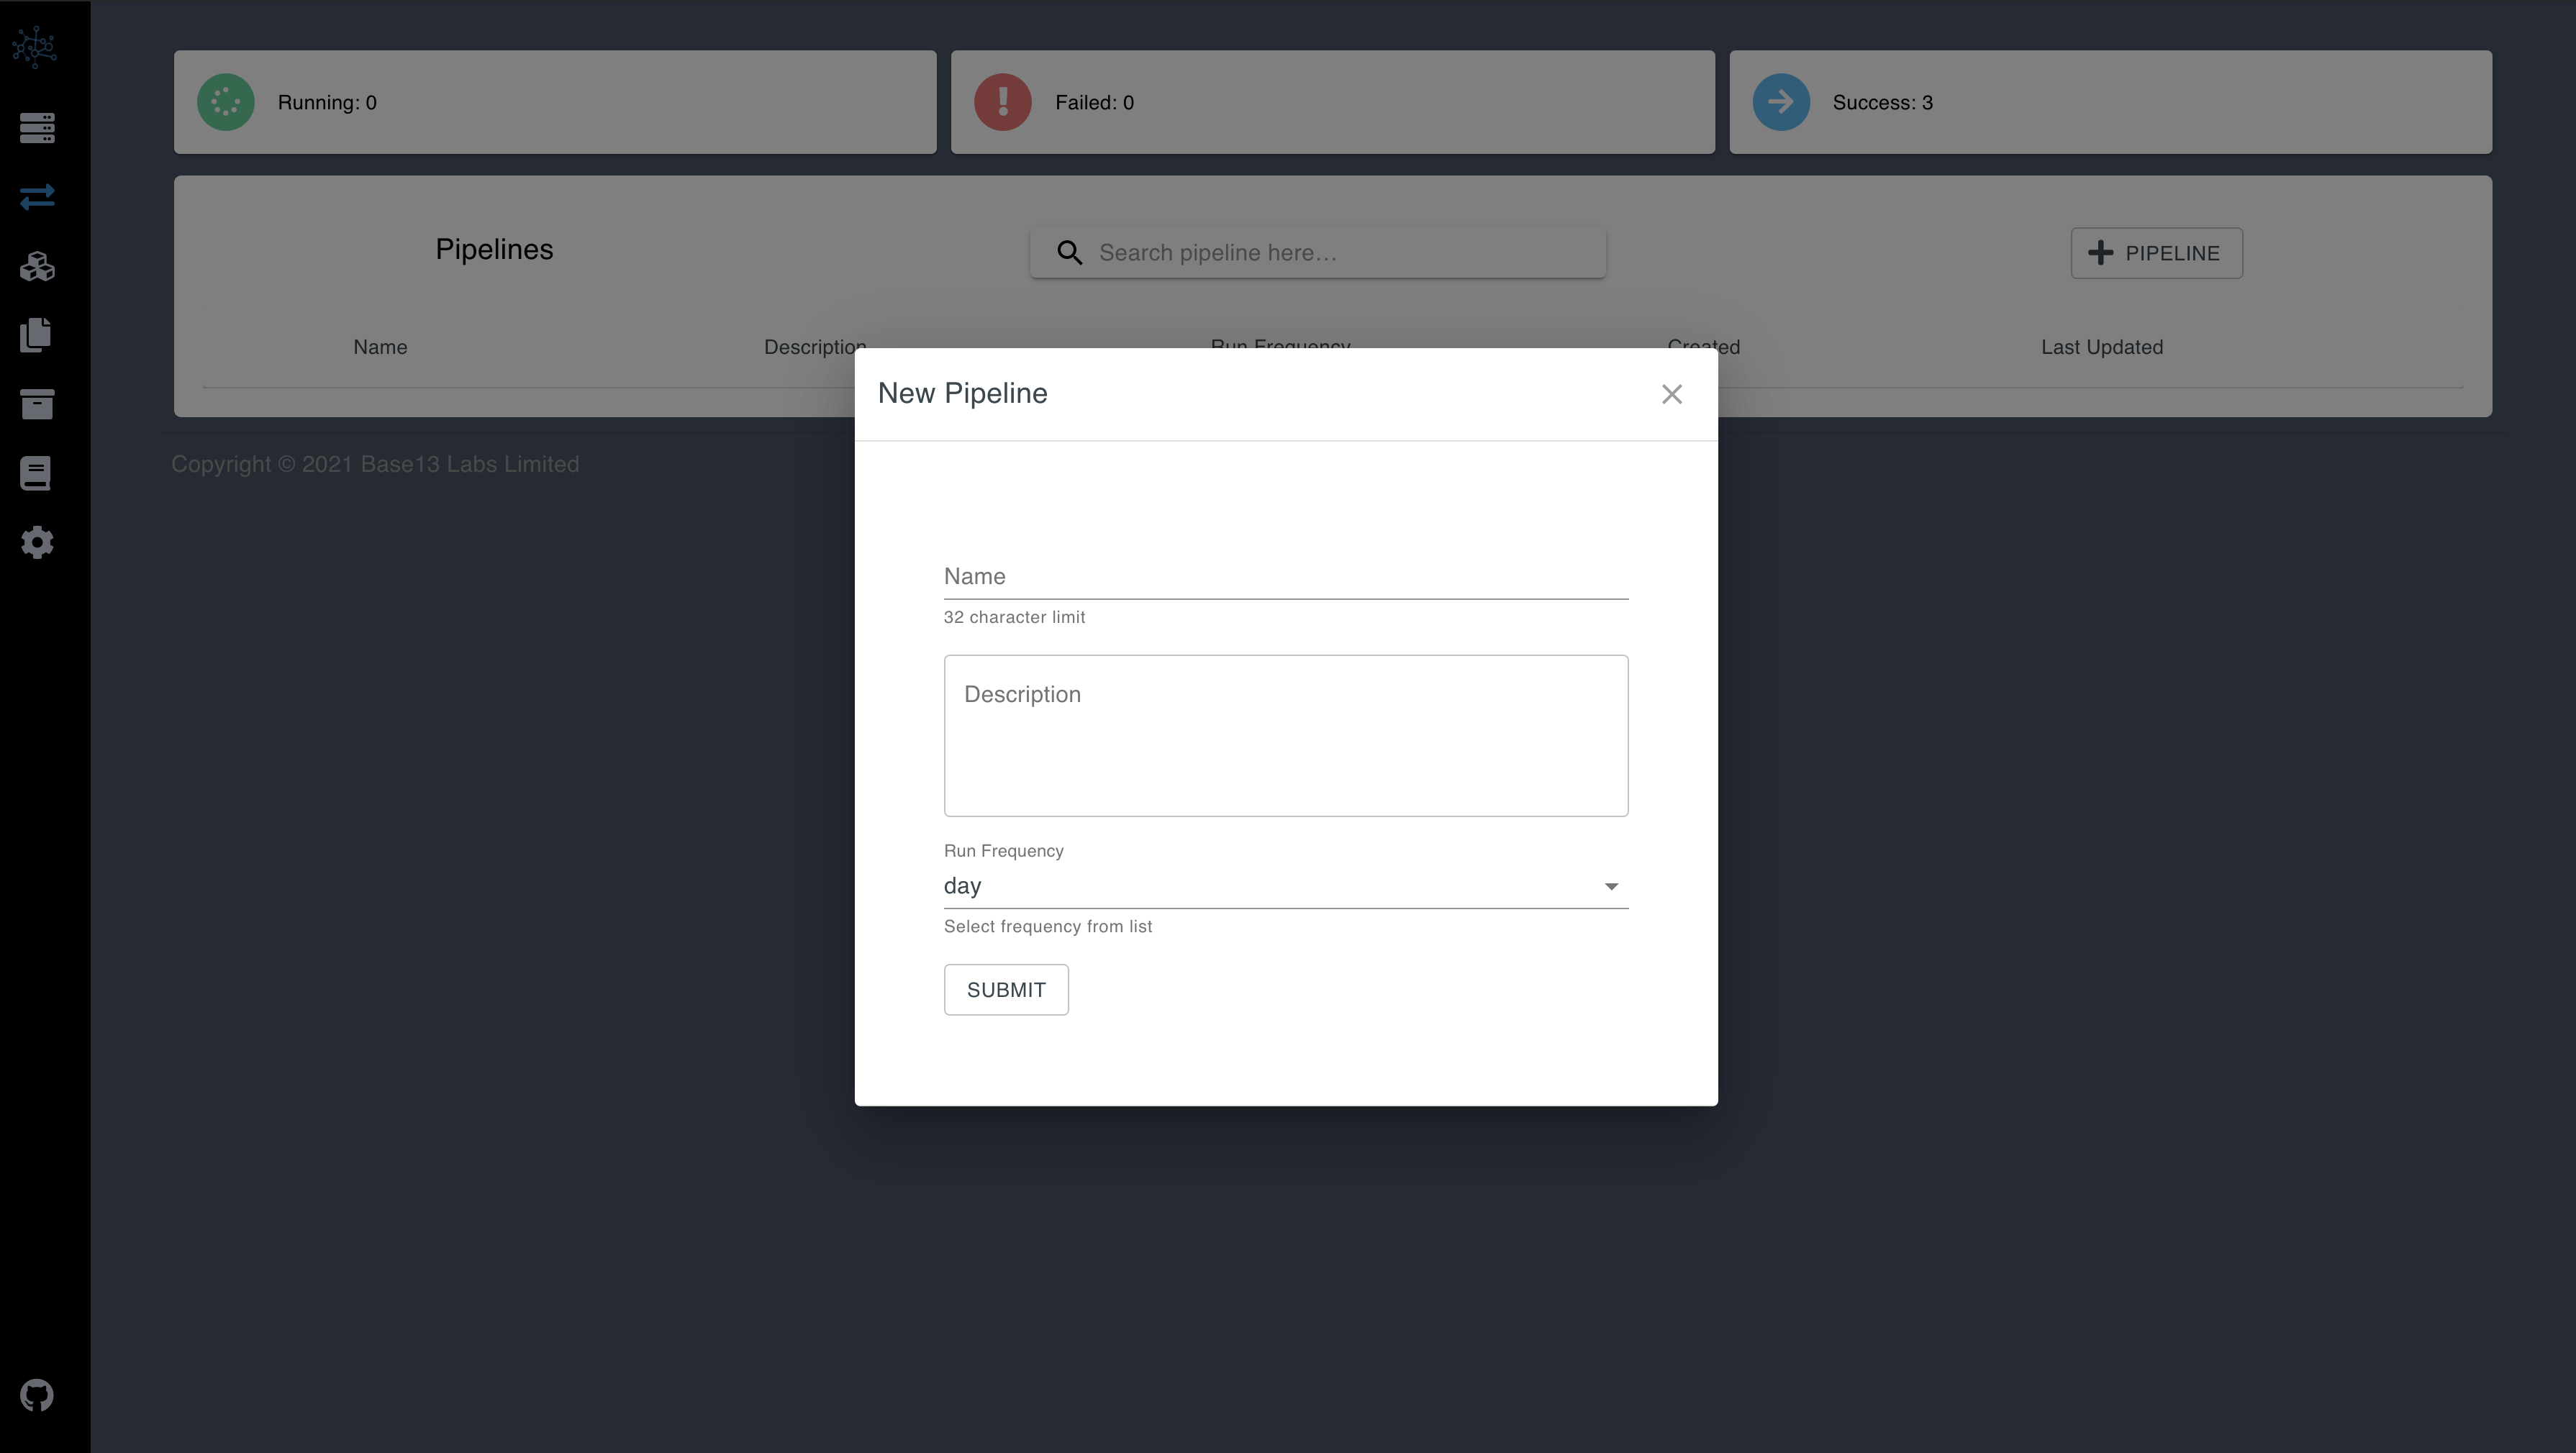Click the red Failed exclamation icon
This screenshot has height=1453, width=2576.
(1003, 102)
